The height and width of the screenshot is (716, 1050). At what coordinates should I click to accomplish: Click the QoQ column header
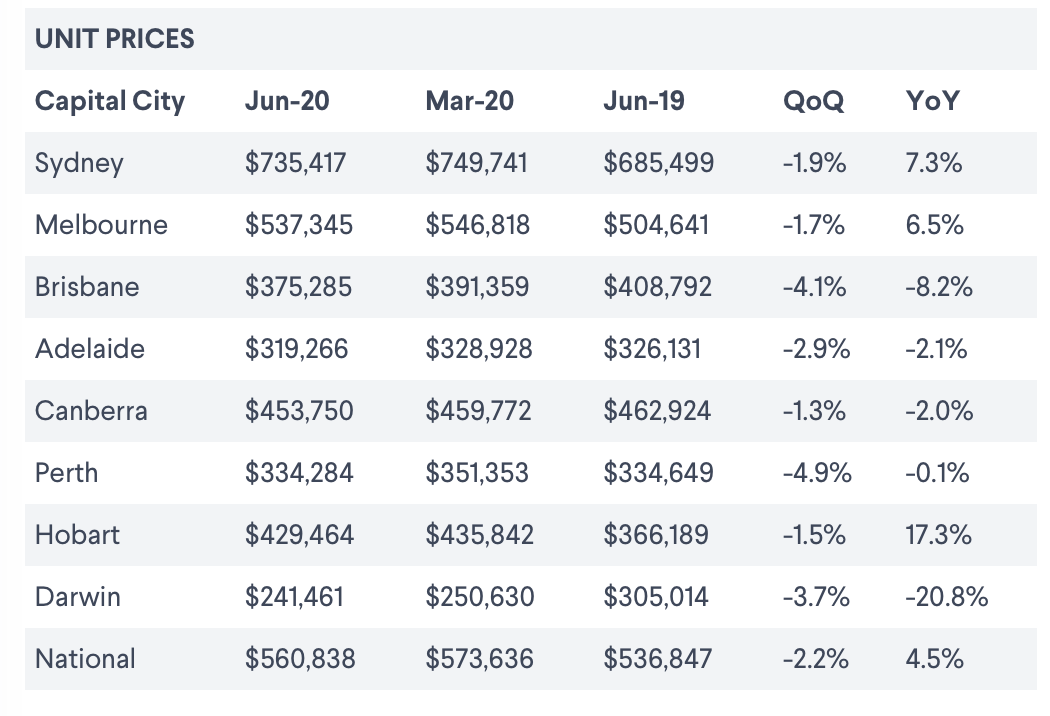(813, 101)
